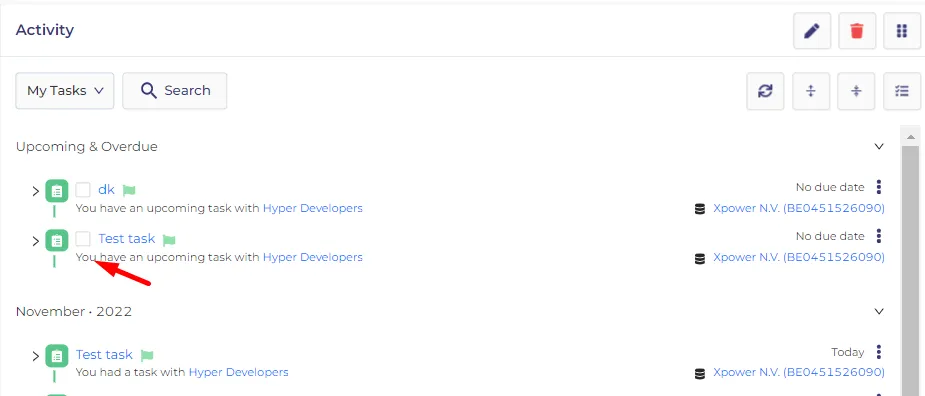Click the pencil edit icon in Activity header
The width and height of the screenshot is (925, 396).
[x=812, y=31]
